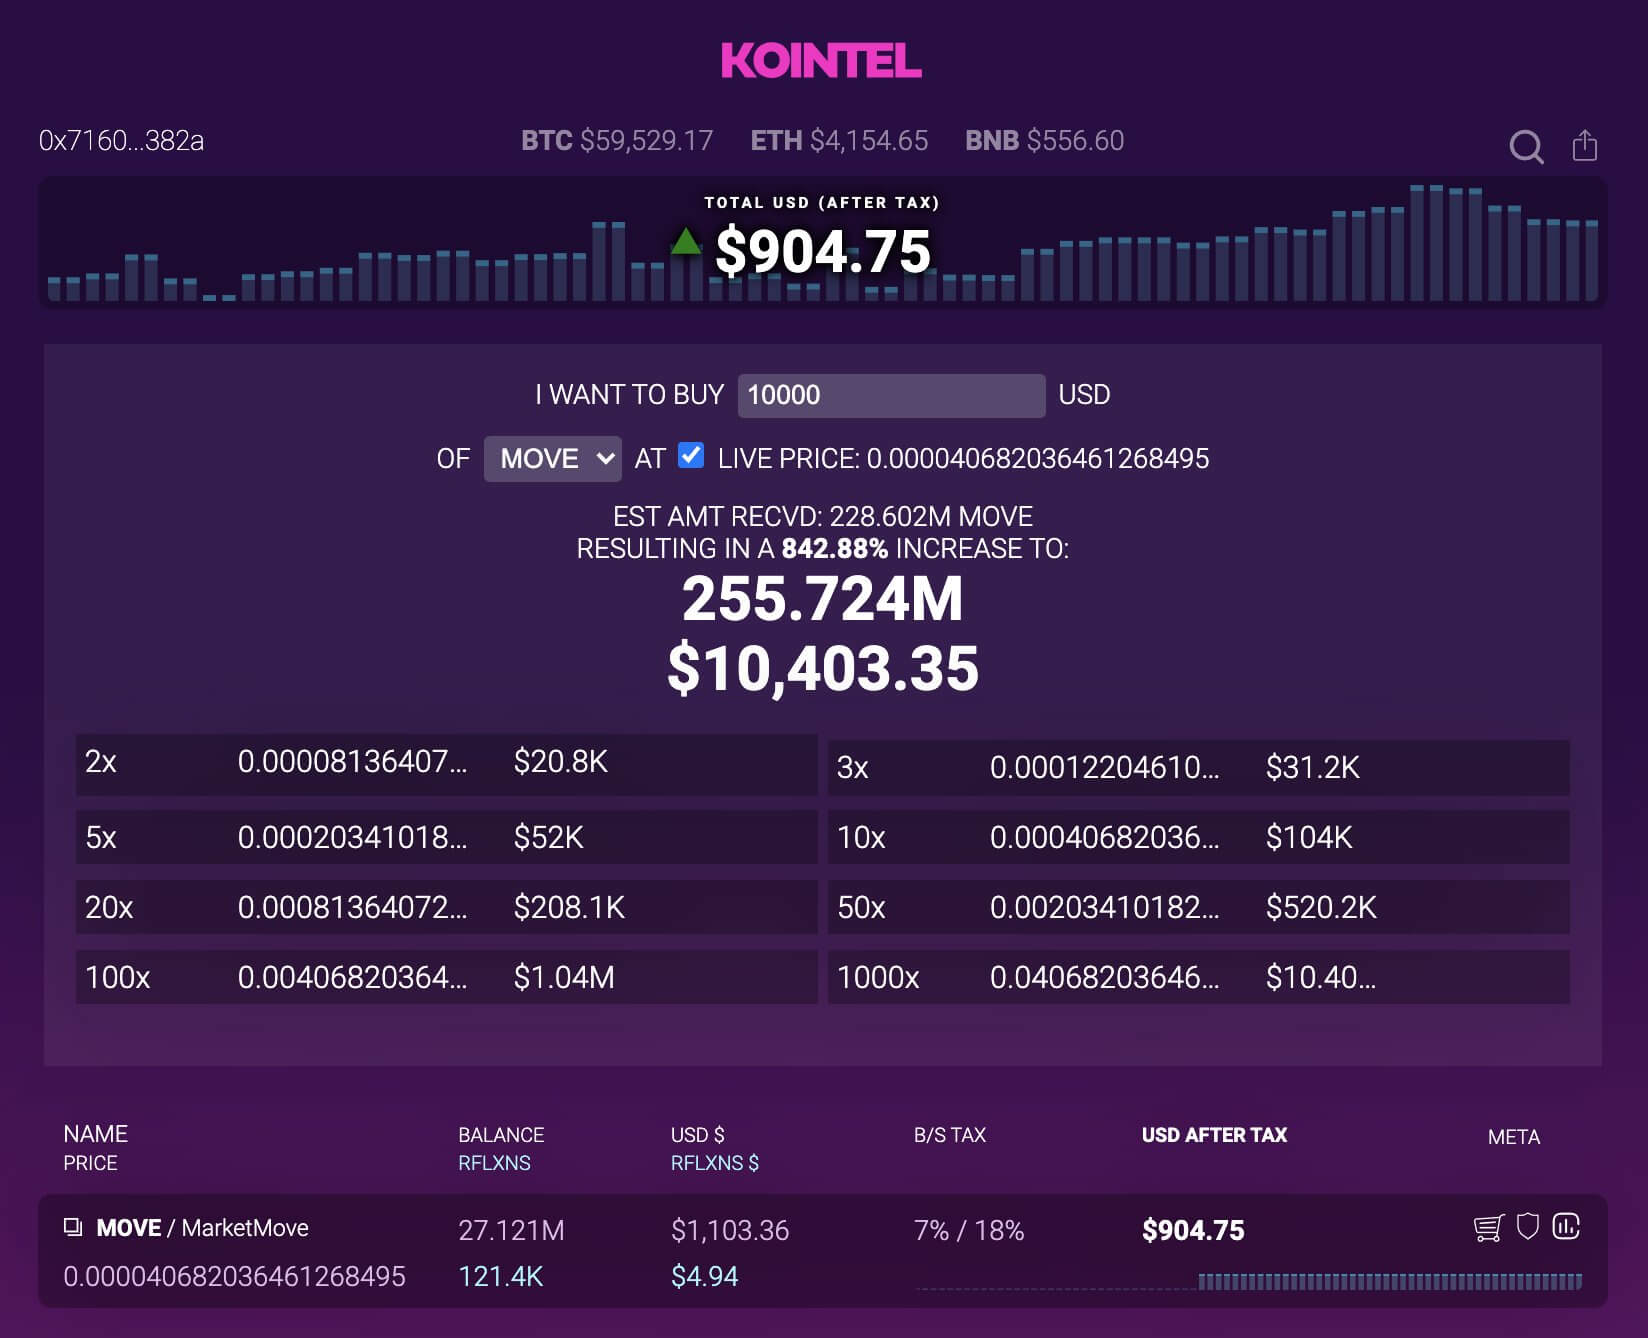The height and width of the screenshot is (1338, 1648).
Task: Click the $1.04M value in 100x row
Action: tap(564, 977)
